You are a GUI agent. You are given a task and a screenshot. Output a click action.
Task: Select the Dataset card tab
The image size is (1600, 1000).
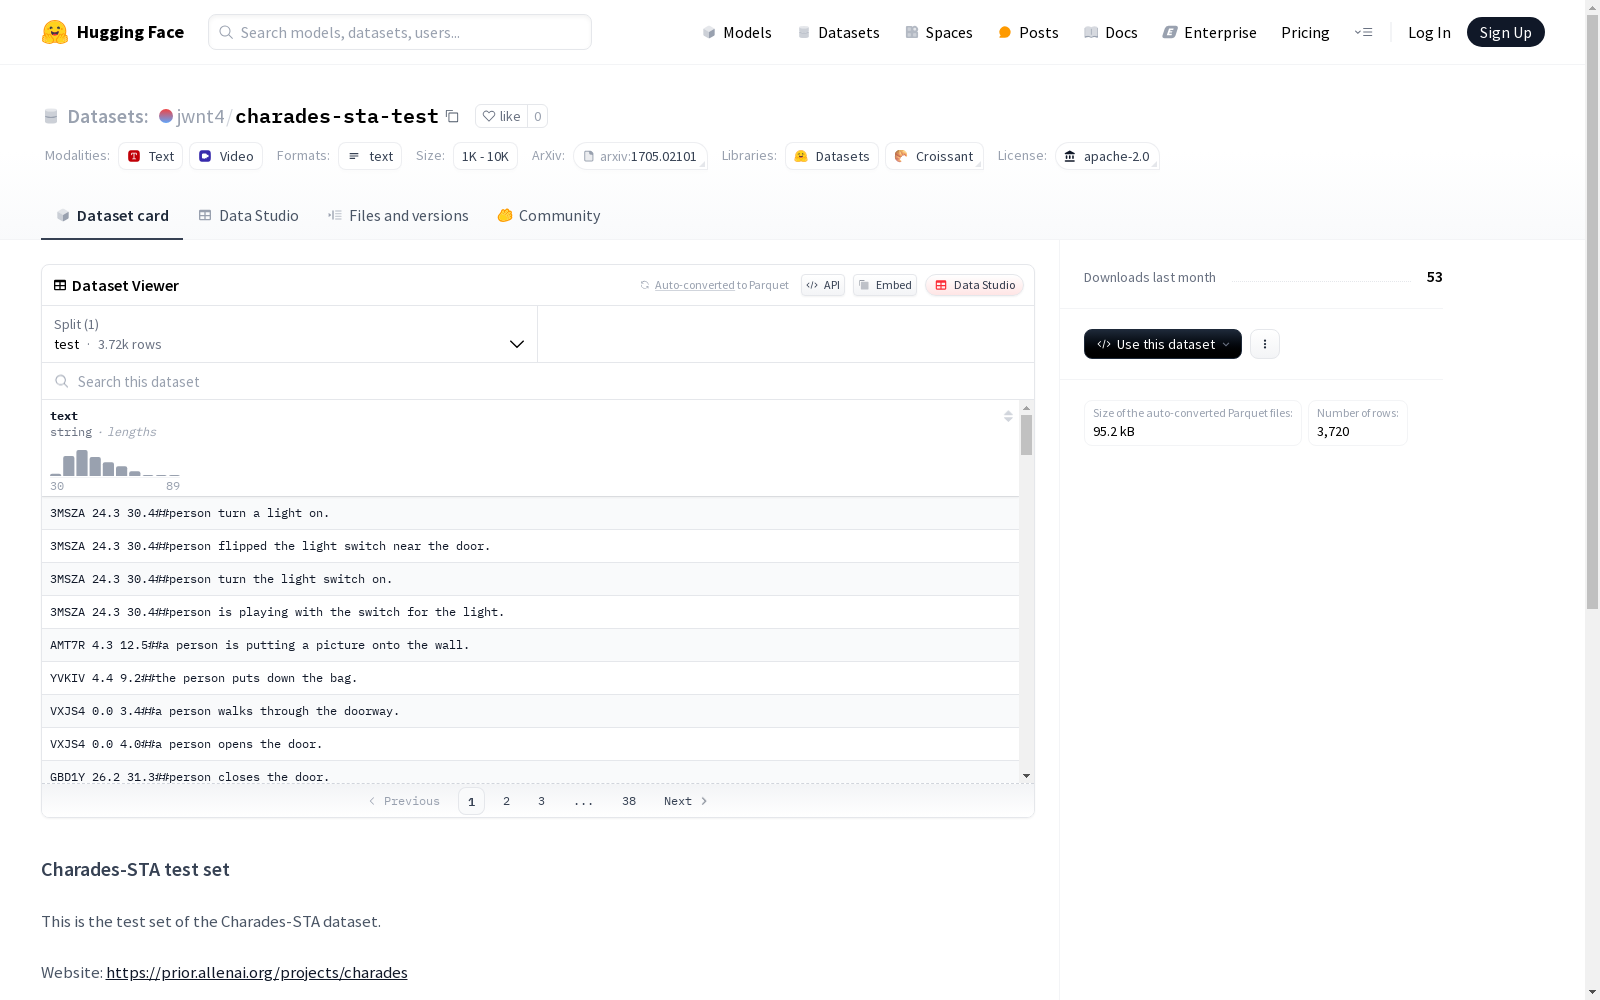[112, 215]
